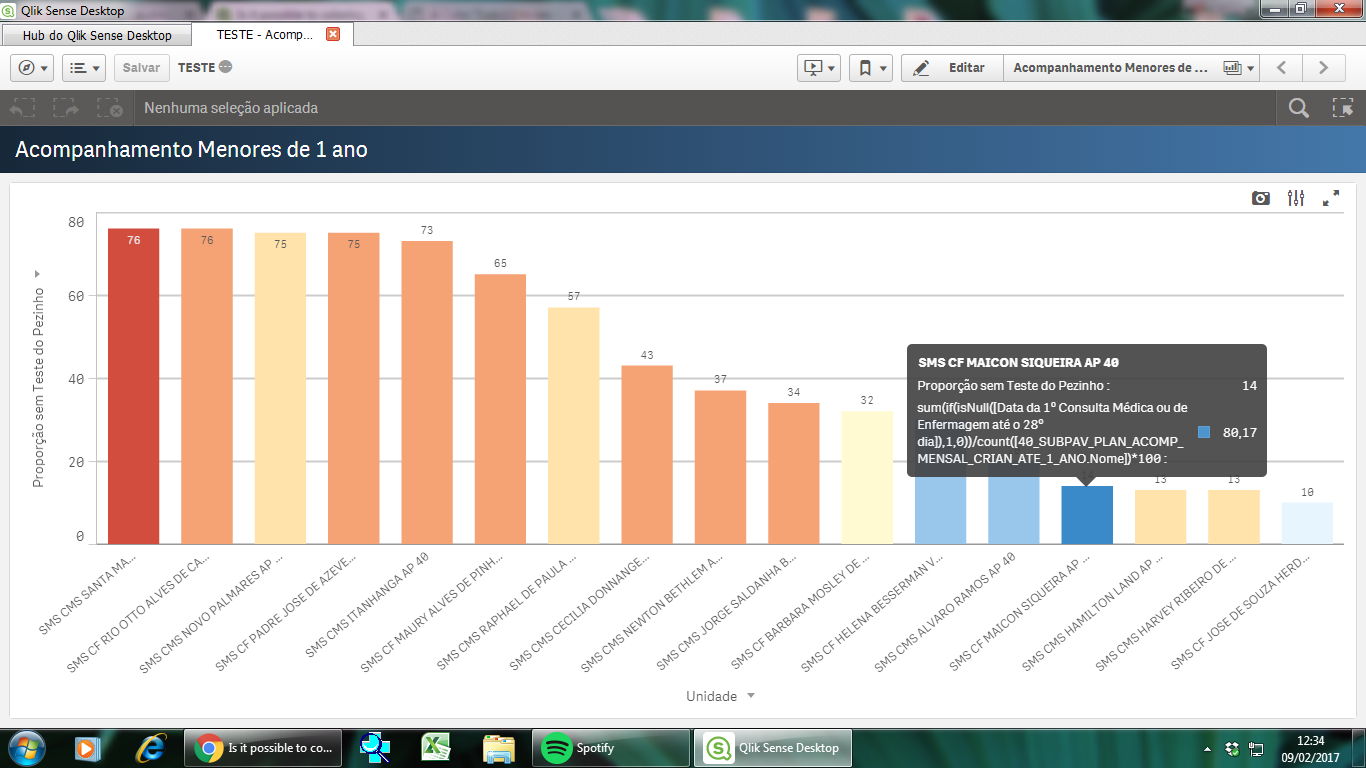Click the SMS CF PADRE JOSE DE AZEVE bar
Screen dimensions: 1366x768
(x=354, y=388)
